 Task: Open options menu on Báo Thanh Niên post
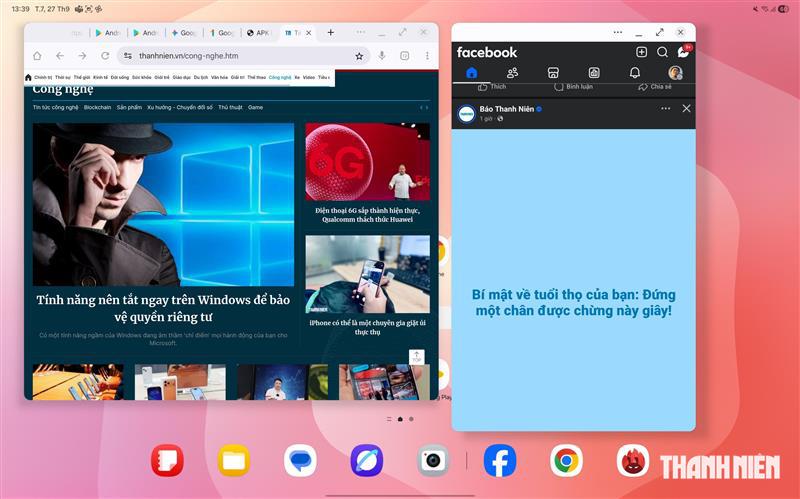tap(665, 108)
